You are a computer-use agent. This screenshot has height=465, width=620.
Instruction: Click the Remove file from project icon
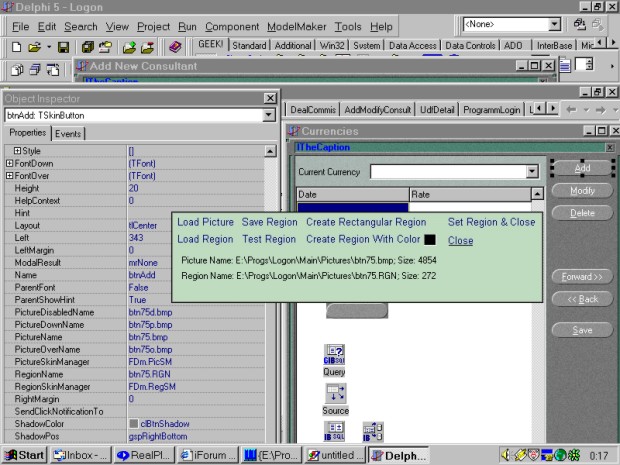click(x=147, y=47)
